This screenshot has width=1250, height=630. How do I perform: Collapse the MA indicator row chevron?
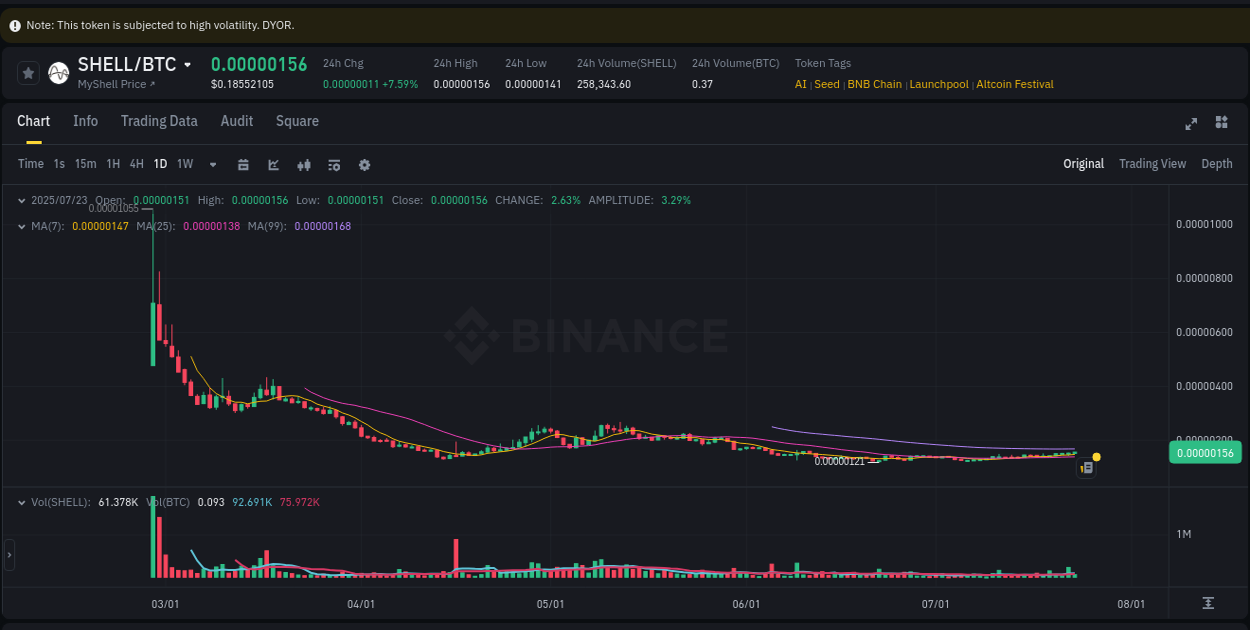(20, 226)
